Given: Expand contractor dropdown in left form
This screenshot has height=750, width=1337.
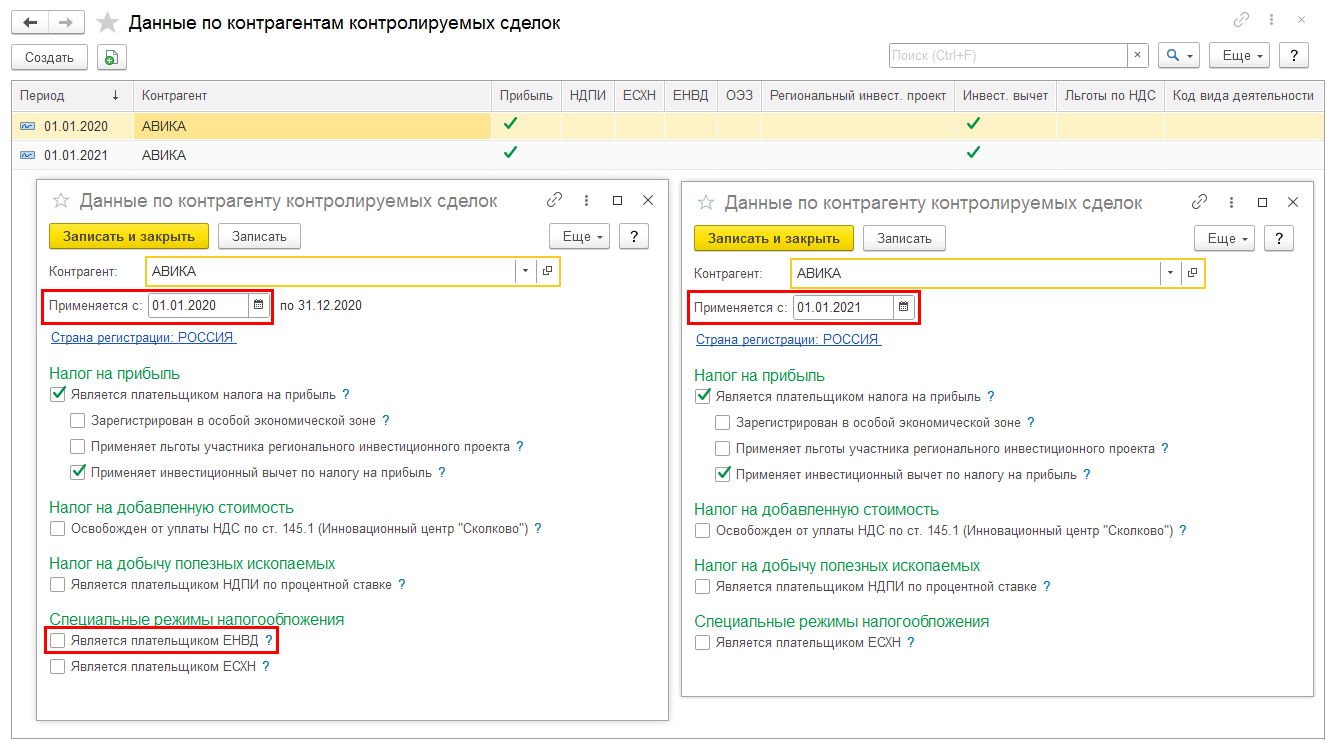Looking at the screenshot, I should tap(525, 271).
